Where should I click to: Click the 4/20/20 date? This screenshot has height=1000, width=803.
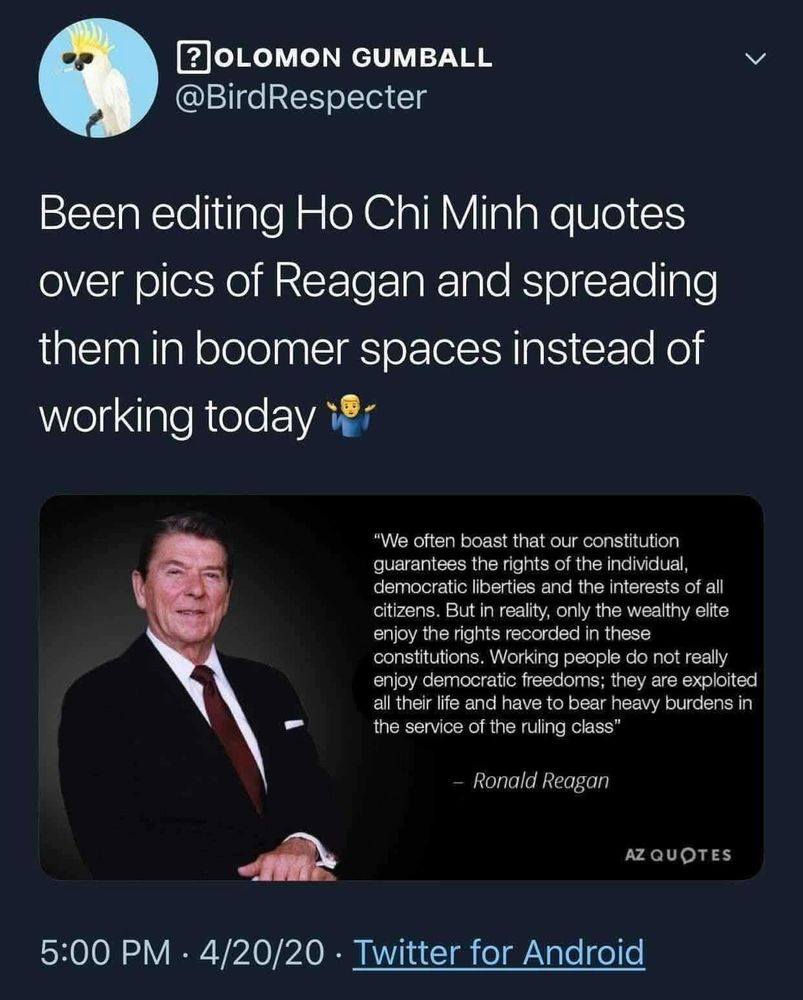coord(262,952)
